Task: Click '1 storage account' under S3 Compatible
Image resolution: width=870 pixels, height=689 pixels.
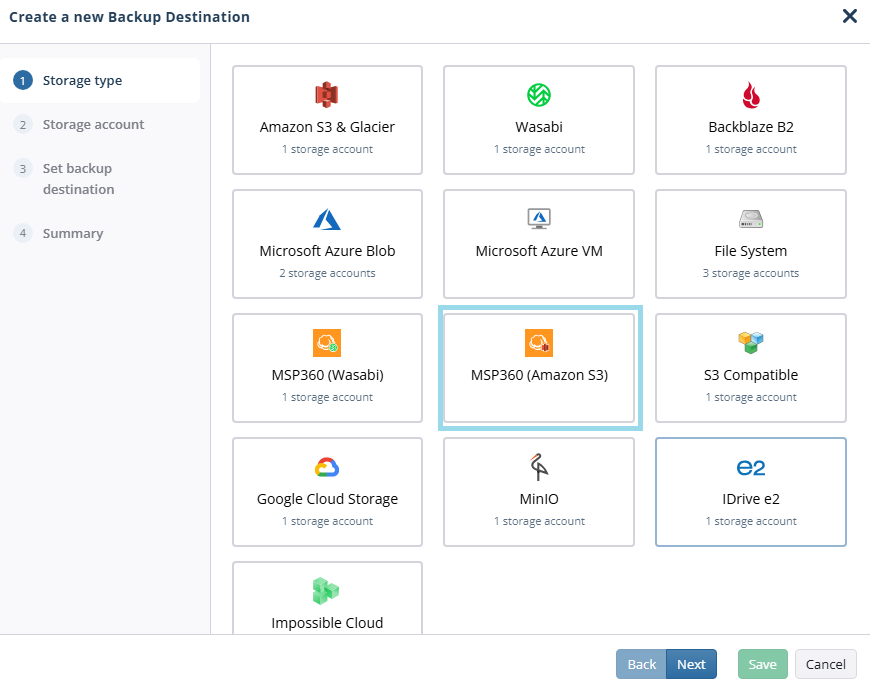Action: pyautogui.click(x=751, y=397)
